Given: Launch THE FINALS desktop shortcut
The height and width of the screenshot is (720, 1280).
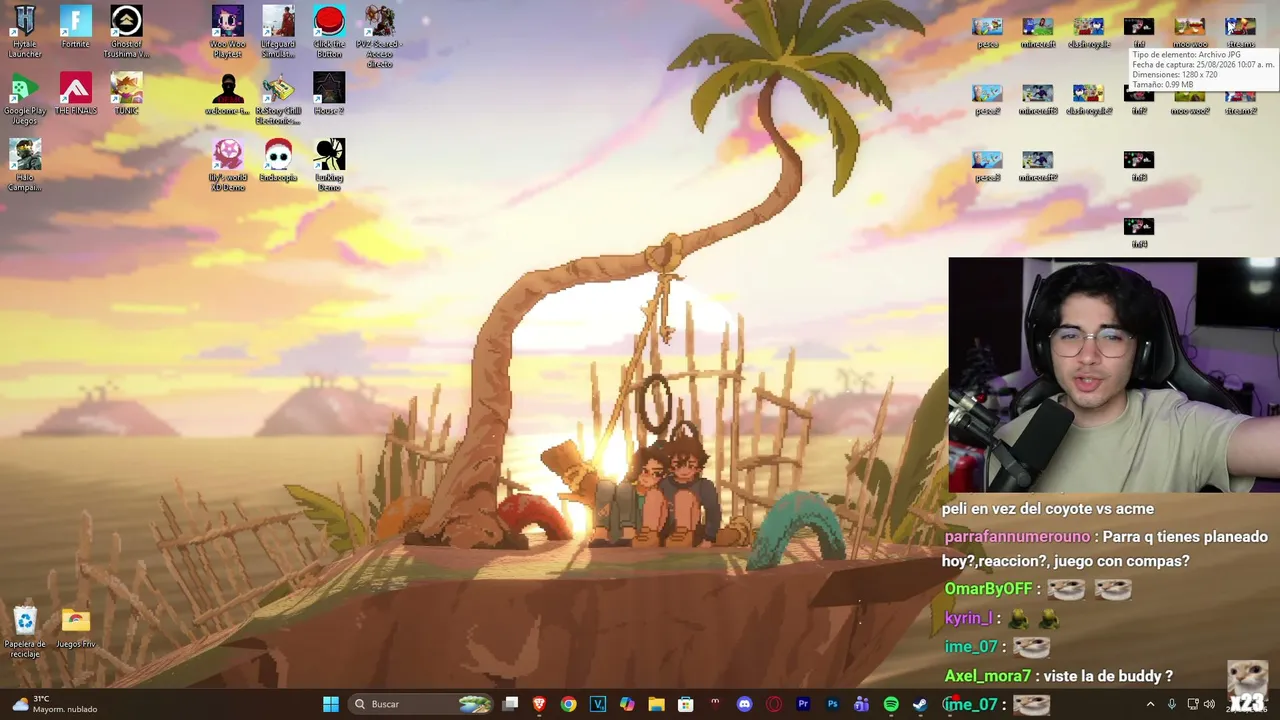Looking at the screenshot, I should (75, 93).
